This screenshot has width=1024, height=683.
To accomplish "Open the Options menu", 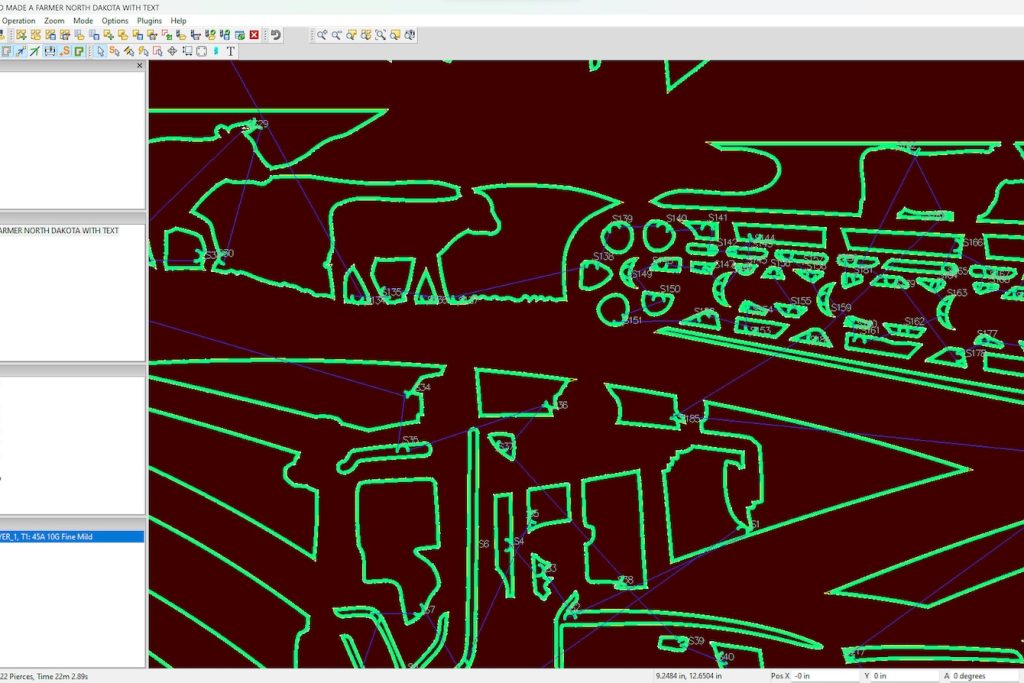I will [115, 20].
